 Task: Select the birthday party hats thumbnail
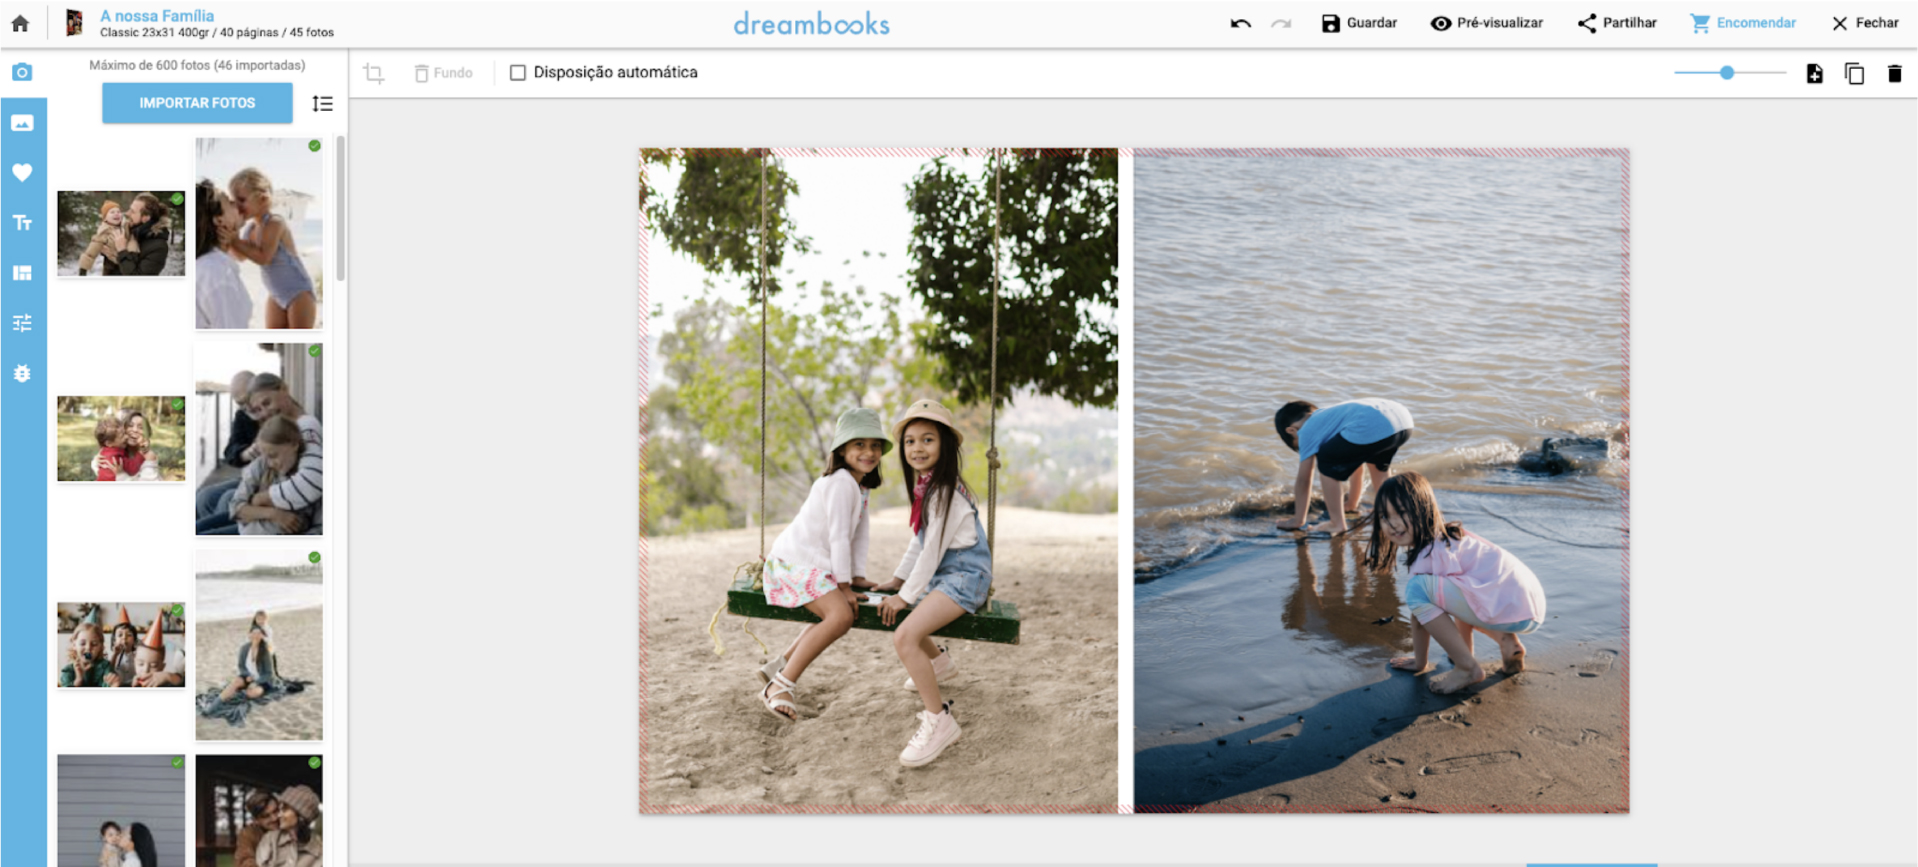point(121,645)
